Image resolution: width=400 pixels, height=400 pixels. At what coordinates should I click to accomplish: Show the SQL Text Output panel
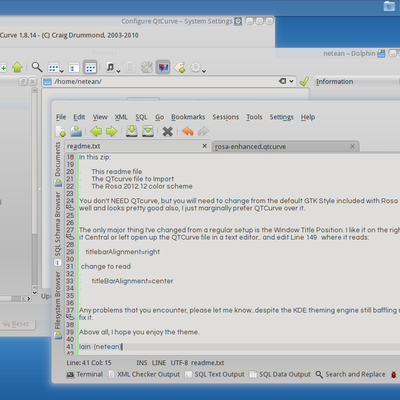point(215,374)
